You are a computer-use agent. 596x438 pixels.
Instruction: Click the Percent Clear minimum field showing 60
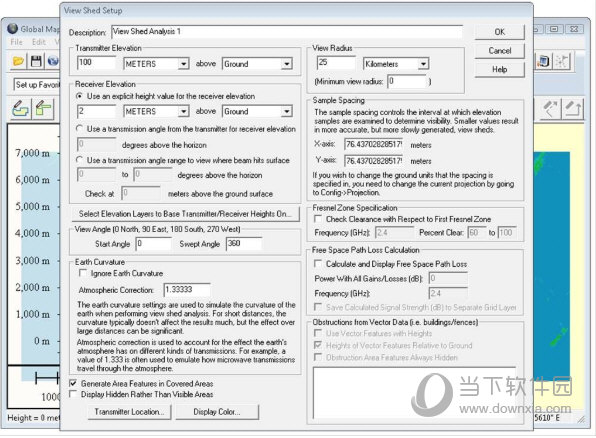(x=477, y=232)
